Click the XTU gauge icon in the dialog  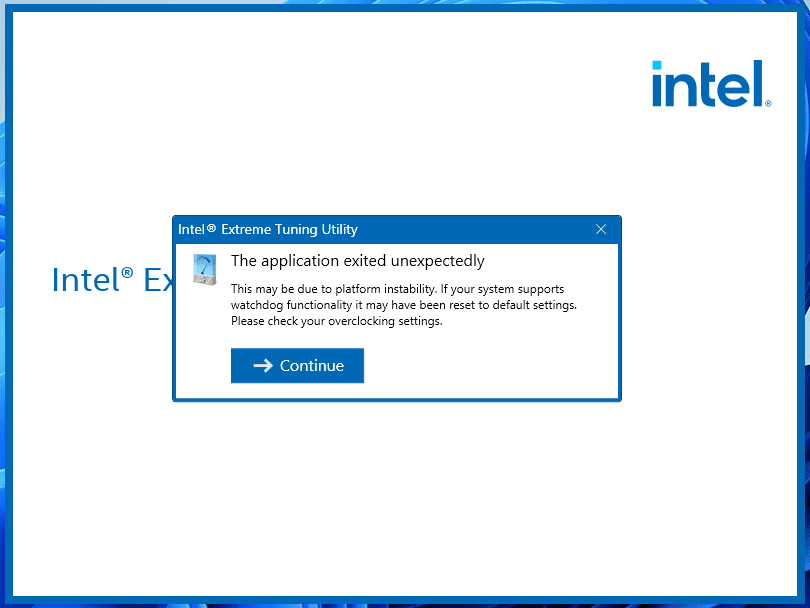click(205, 269)
